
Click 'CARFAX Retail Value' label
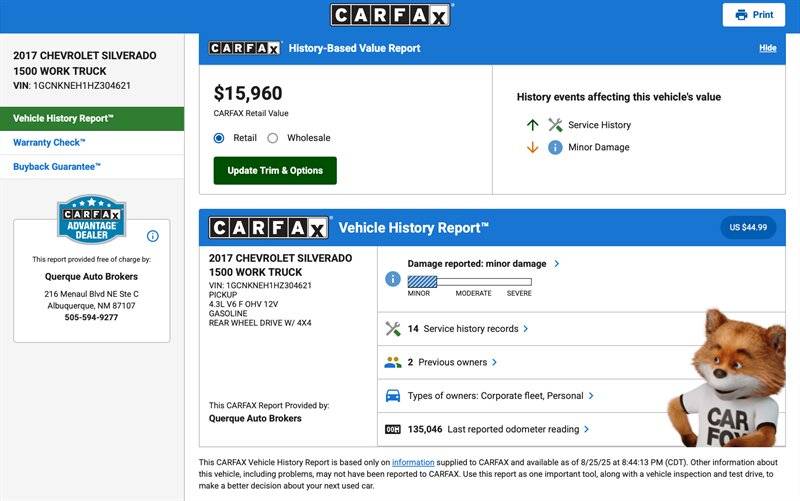pyautogui.click(x=251, y=113)
